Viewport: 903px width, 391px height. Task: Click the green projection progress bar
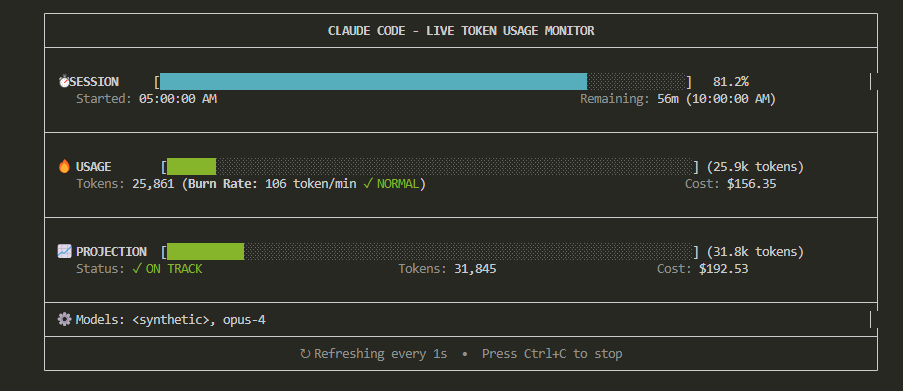[x=206, y=251]
